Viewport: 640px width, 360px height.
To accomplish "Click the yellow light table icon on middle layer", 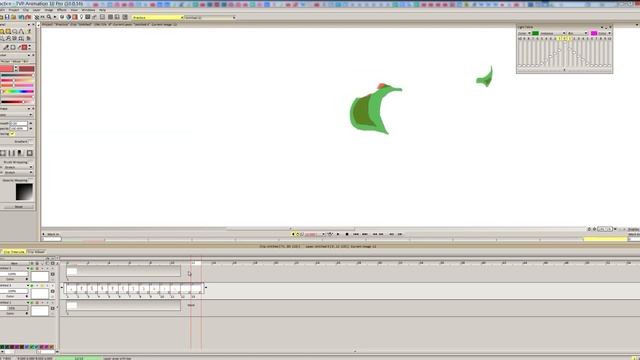I will (42, 286).
